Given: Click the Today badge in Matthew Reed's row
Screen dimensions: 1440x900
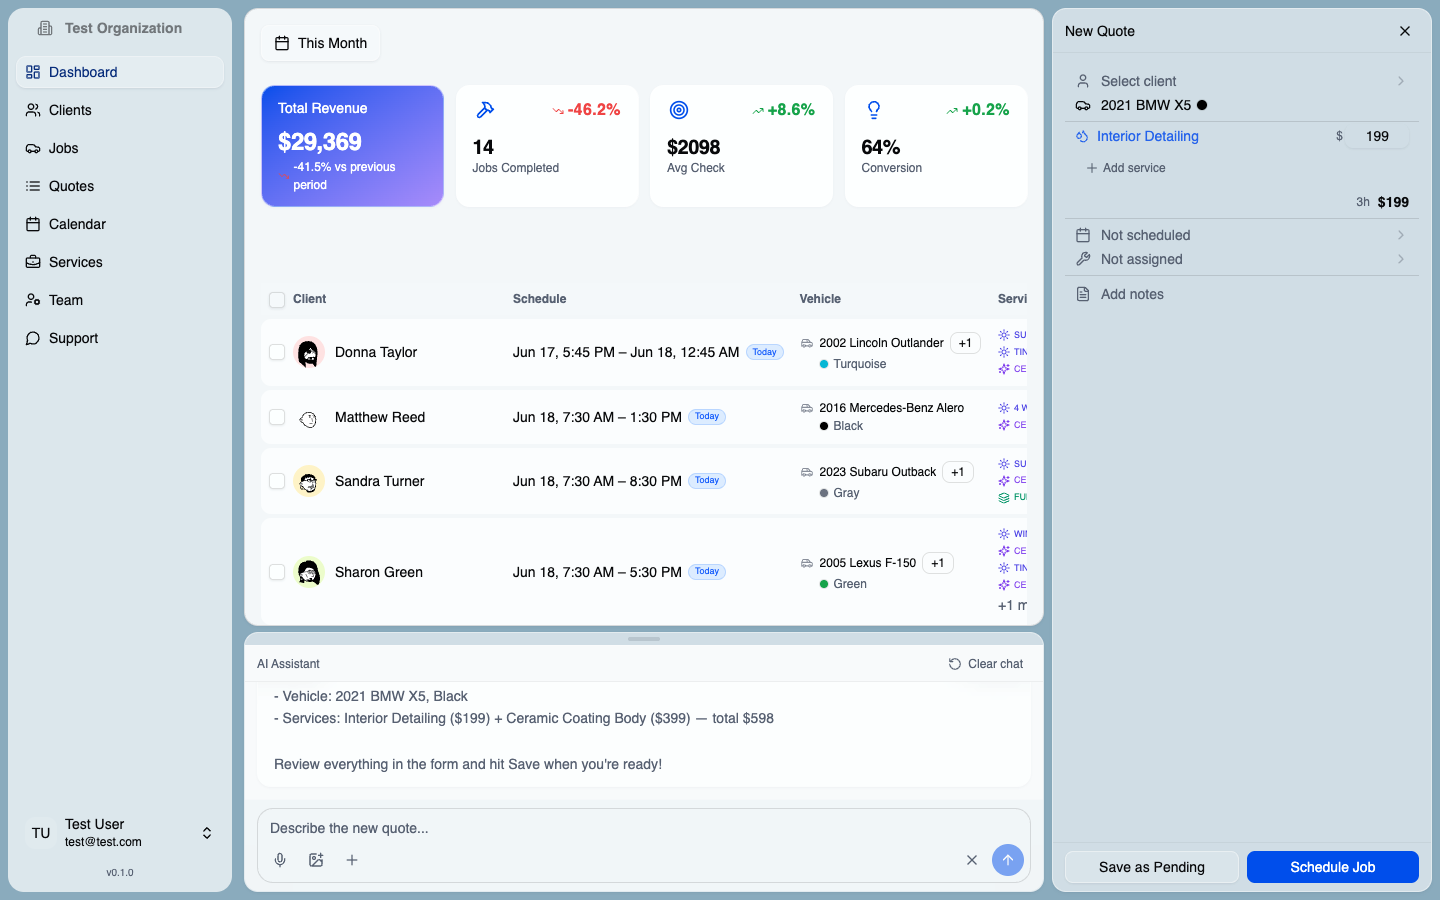Looking at the screenshot, I should point(707,417).
